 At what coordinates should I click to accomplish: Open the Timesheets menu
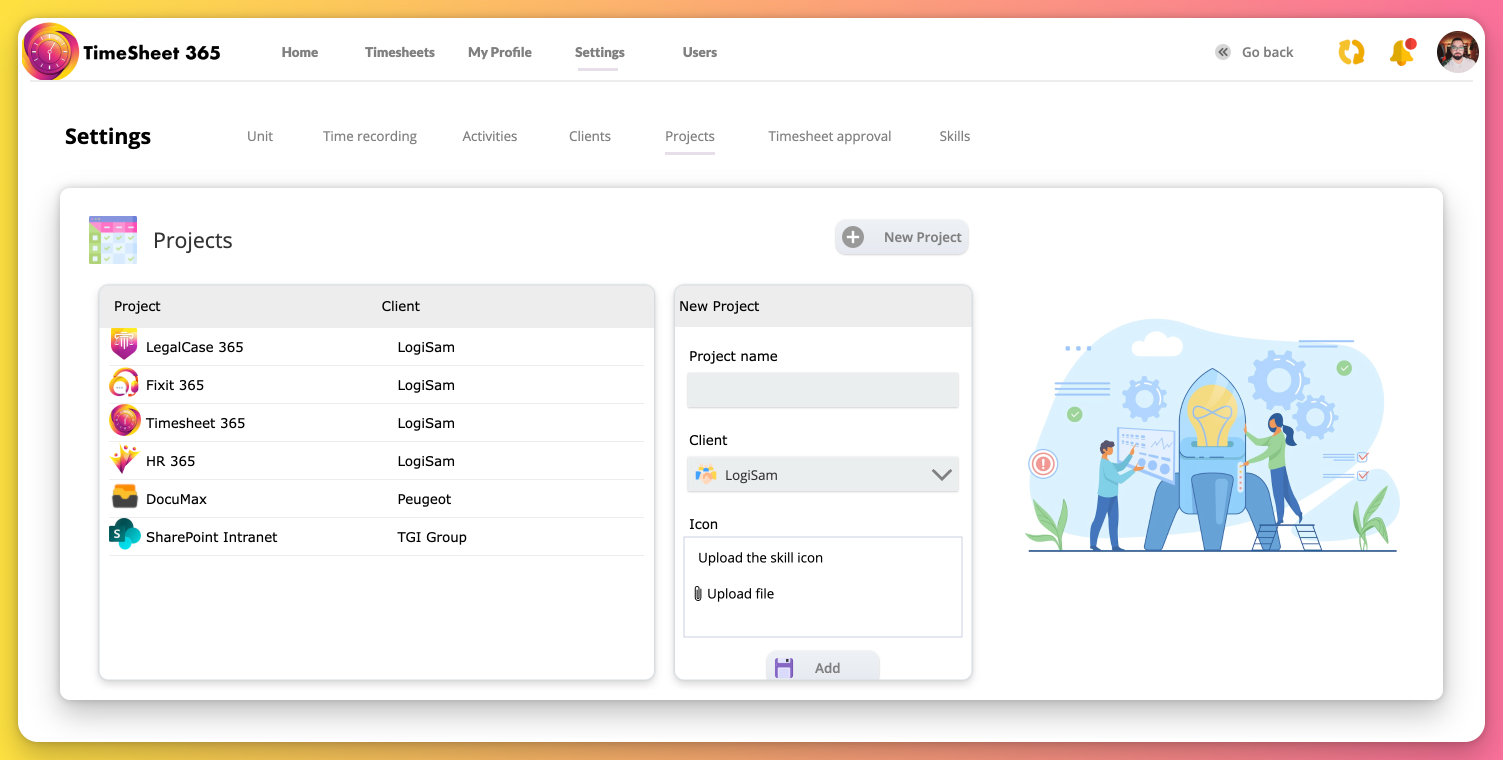point(400,52)
